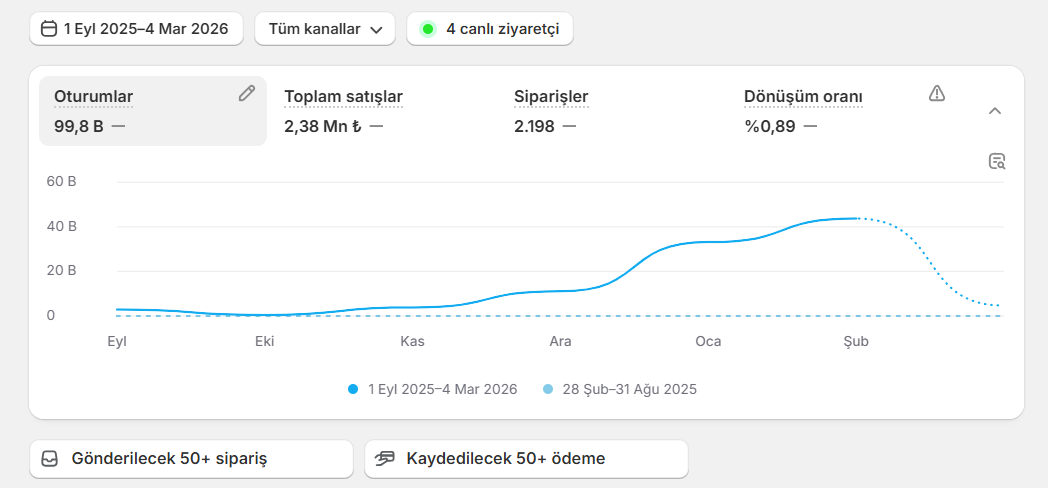This screenshot has width=1048, height=488.
Task: Select the Toplam satışlar metric tab
Action: coord(343,97)
